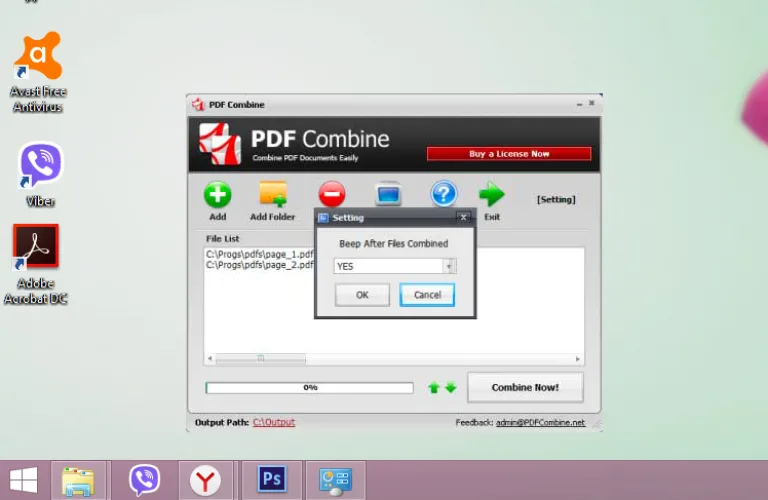Open Photoshop from the taskbar

272,479
